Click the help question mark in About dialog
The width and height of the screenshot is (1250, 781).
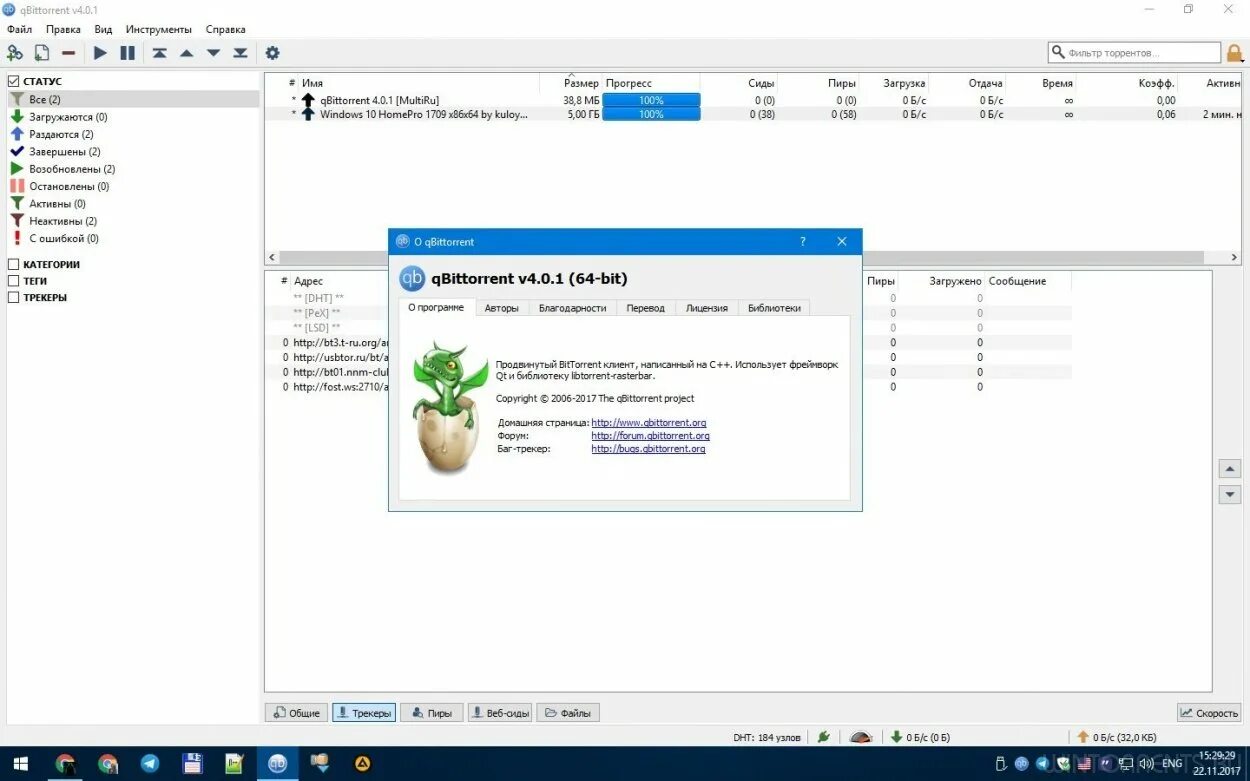coord(803,241)
